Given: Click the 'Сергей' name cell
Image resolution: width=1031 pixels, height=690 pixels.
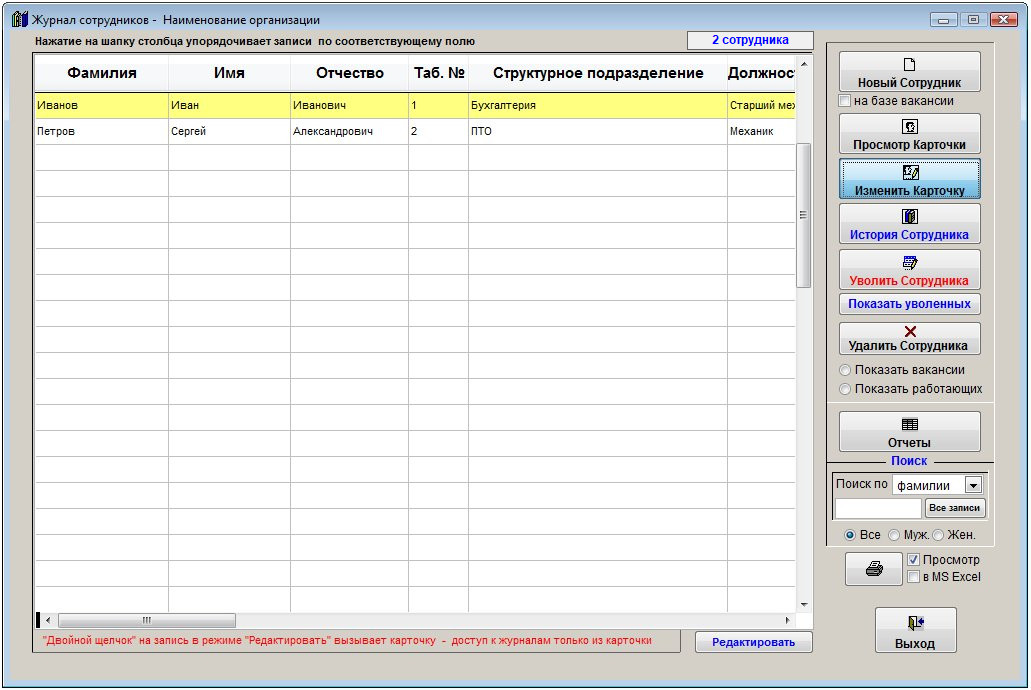Looking at the screenshot, I should pyautogui.click(x=229, y=132).
